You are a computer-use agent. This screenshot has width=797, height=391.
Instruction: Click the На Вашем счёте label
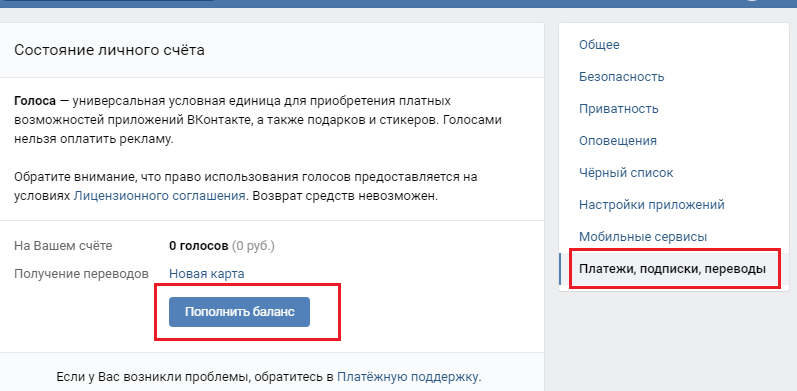(63, 246)
